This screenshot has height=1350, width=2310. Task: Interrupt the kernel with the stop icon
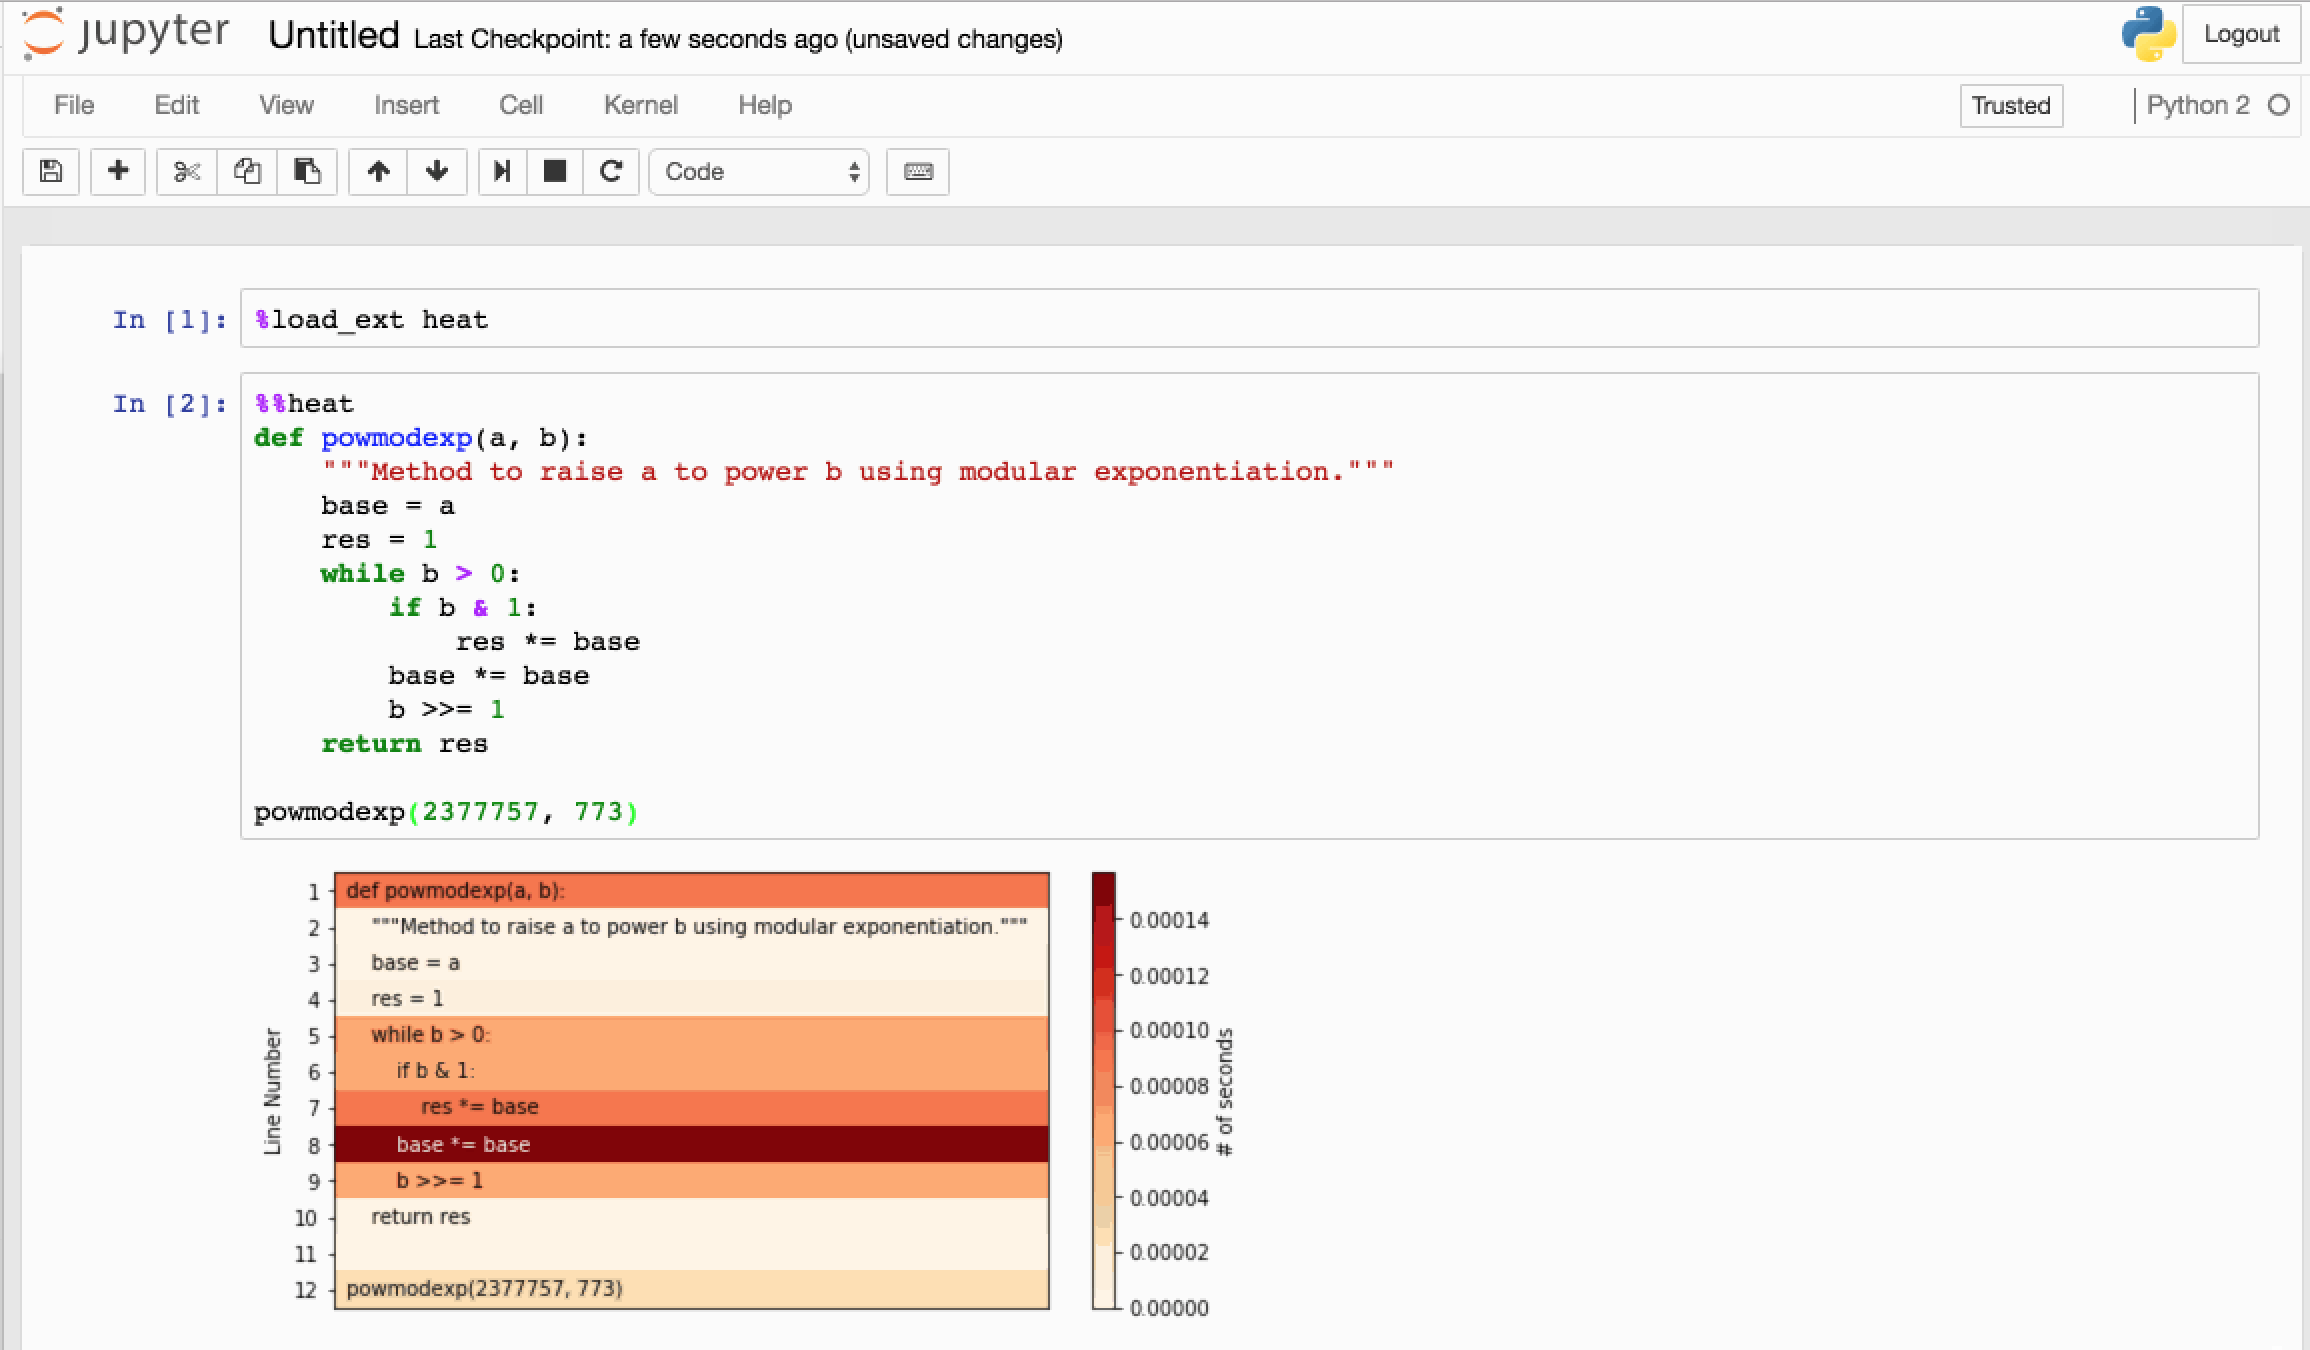click(x=555, y=172)
